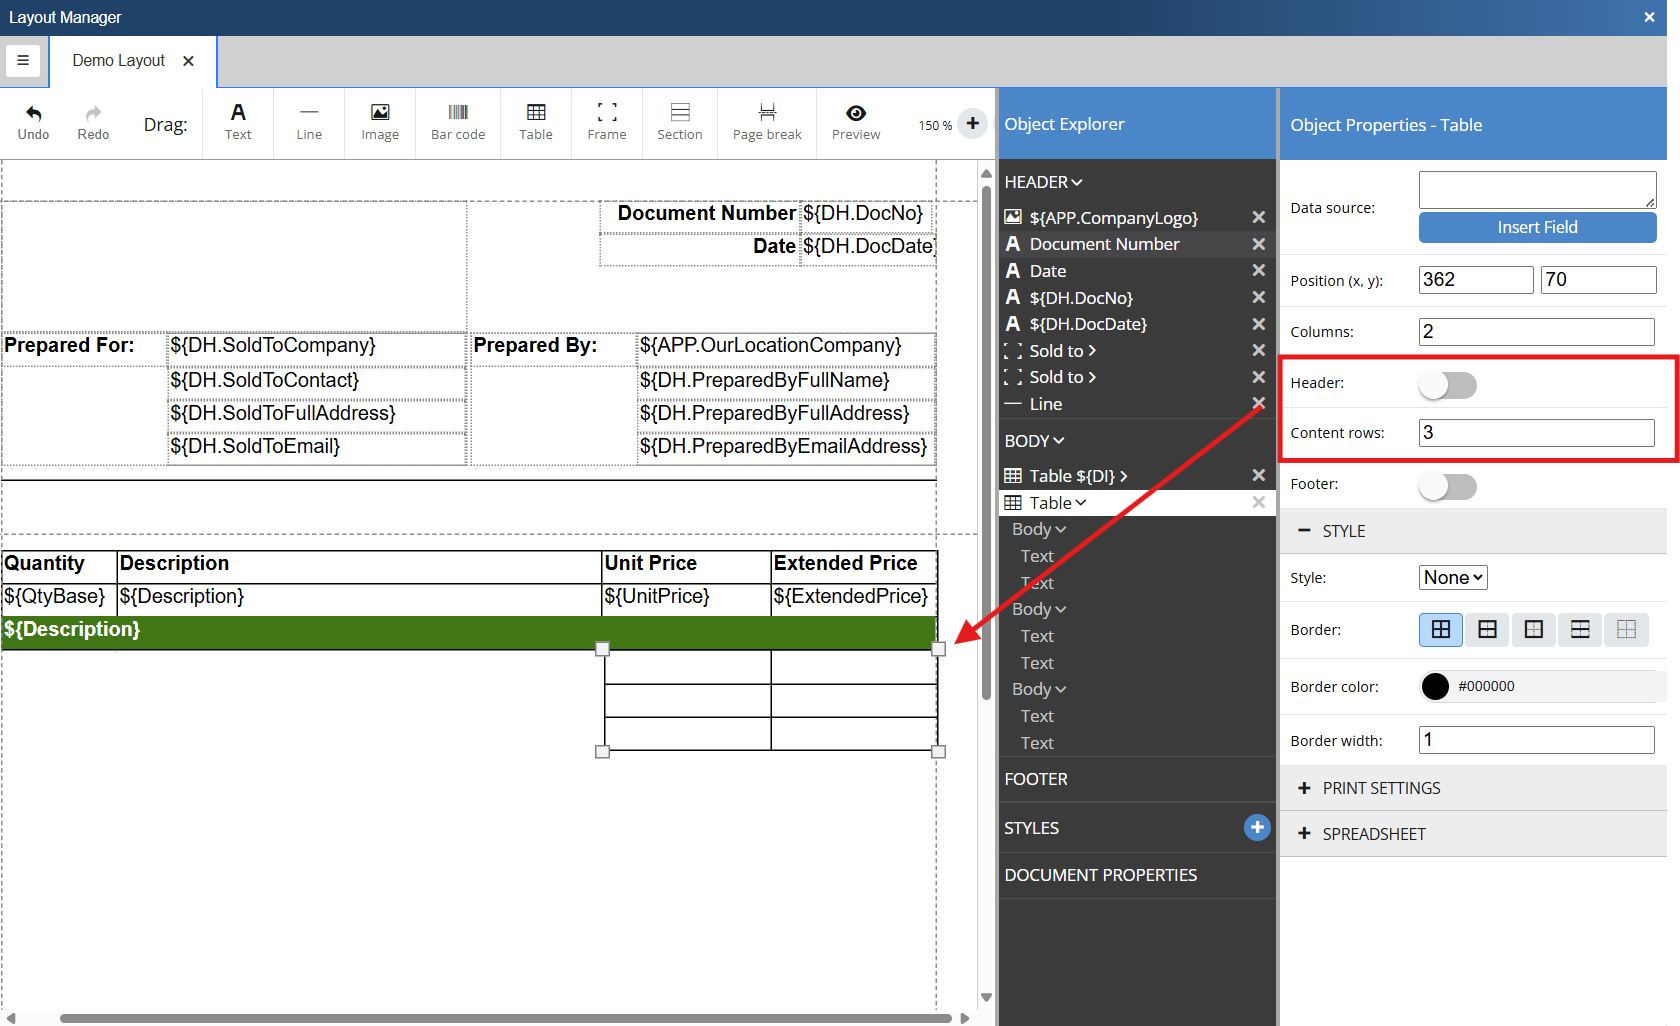1680x1026 pixels.
Task: Turn on the table Footer toggle
Action: coord(1447,486)
